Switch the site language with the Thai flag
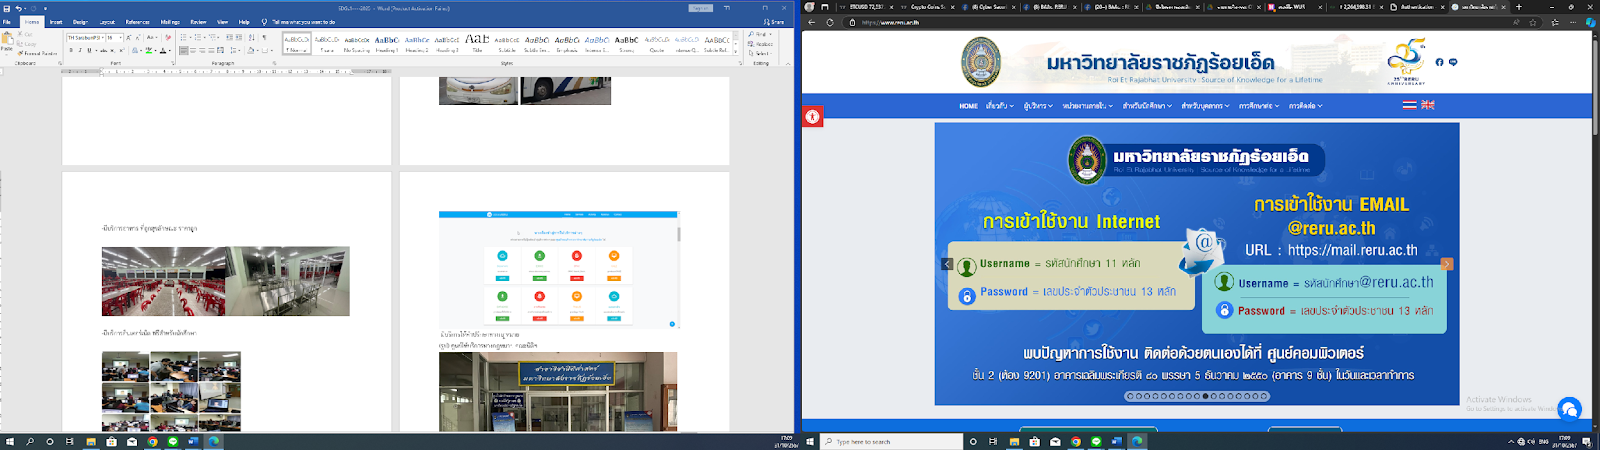 click(1410, 105)
